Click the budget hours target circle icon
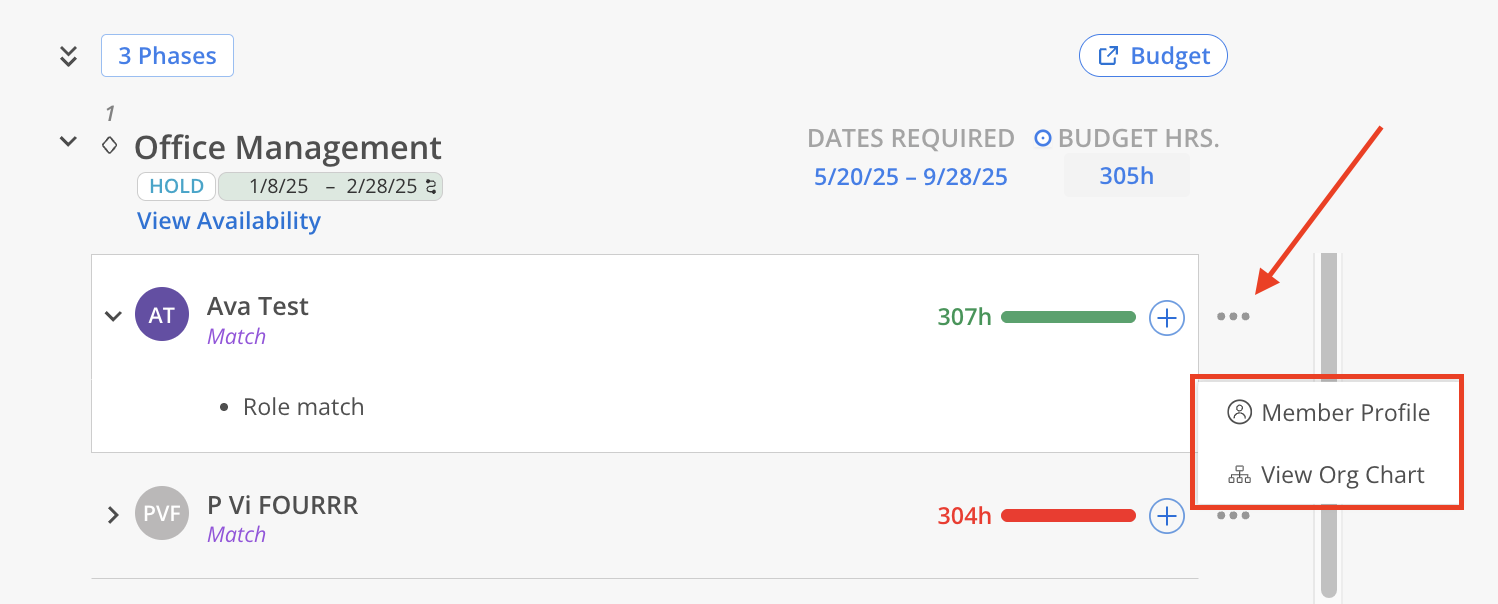Image resolution: width=1498 pixels, height=604 pixels. click(1042, 139)
